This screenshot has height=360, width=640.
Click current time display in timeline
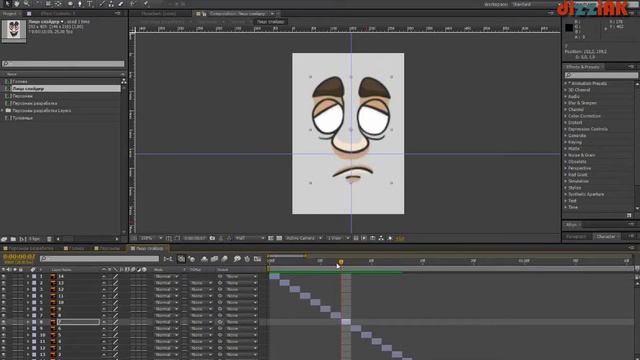(x=19, y=257)
